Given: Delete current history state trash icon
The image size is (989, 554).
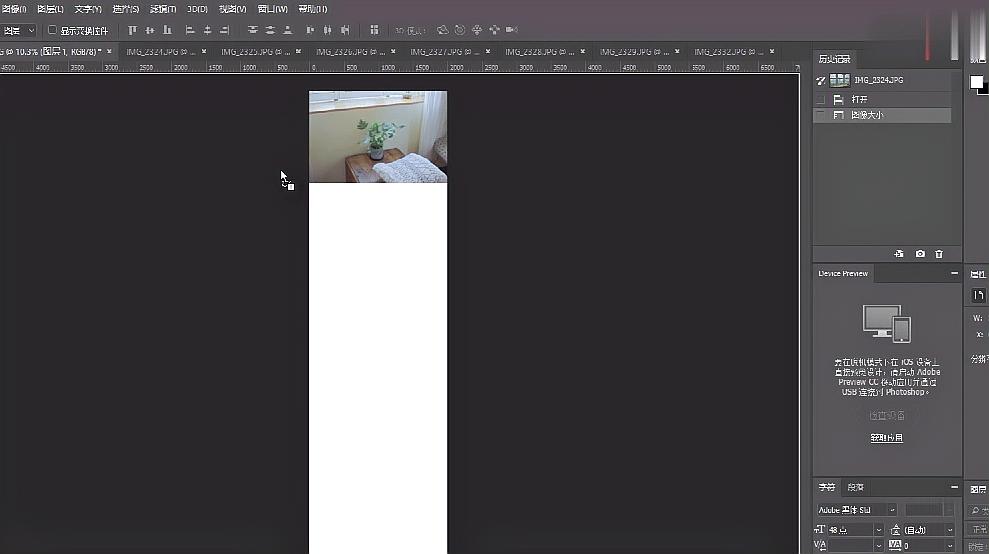Looking at the screenshot, I should 939,254.
